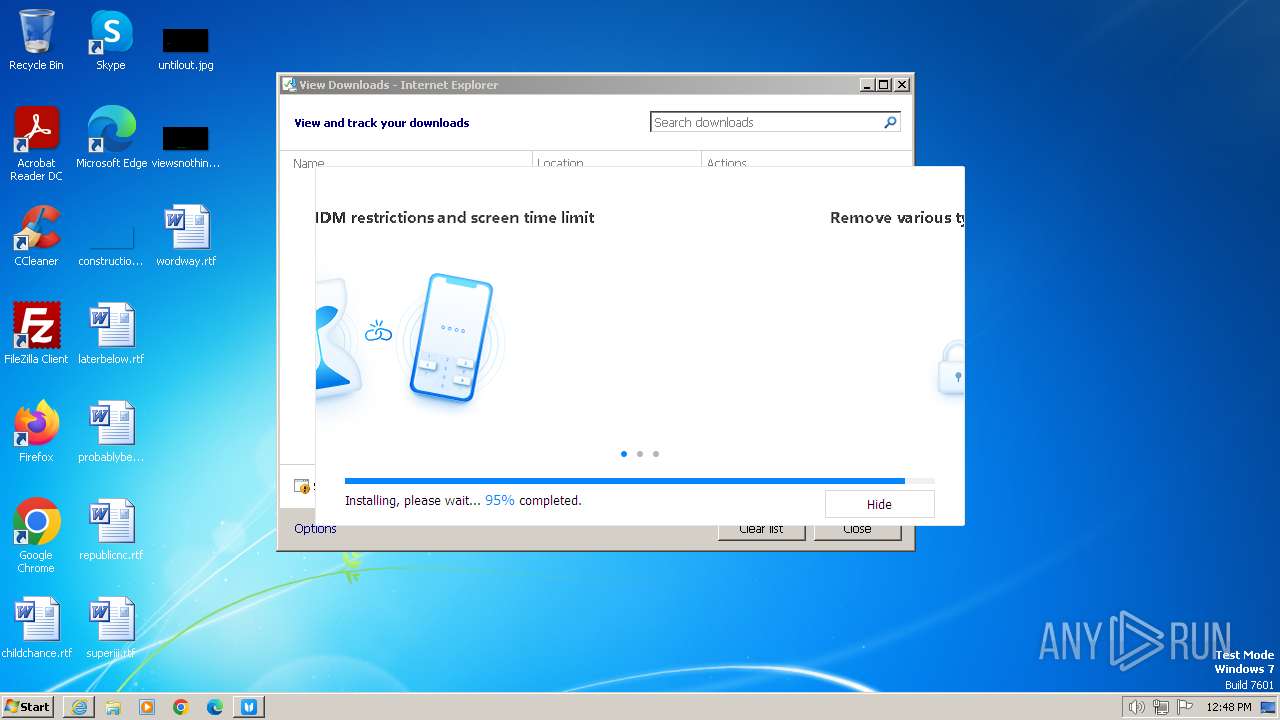Open the untilout.jpg desktop file
Screen dimensions: 1280x720
point(186,48)
